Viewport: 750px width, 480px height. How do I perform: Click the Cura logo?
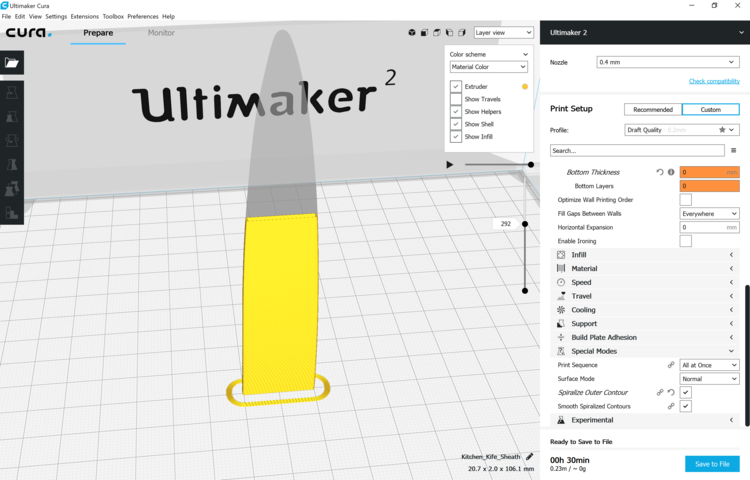[x=28, y=33]
